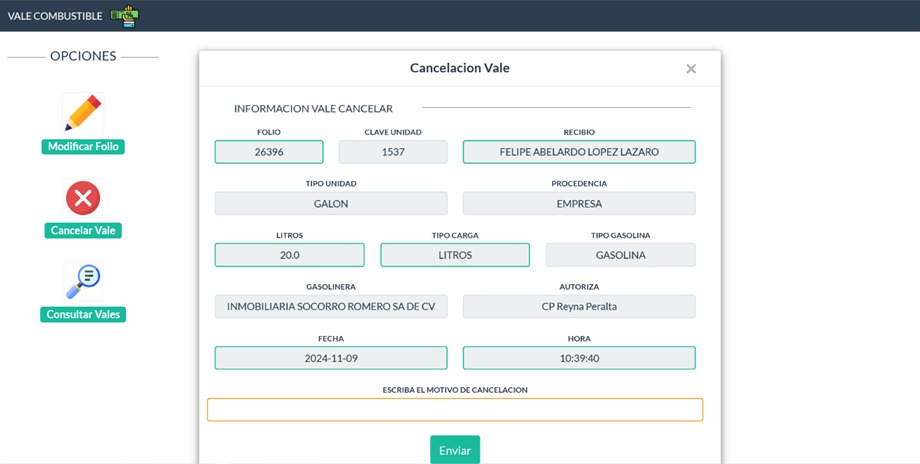Click the Fecha field showing 2024-11-09
The height and width of the screenshot is (464, 920).
click(331, 358)
